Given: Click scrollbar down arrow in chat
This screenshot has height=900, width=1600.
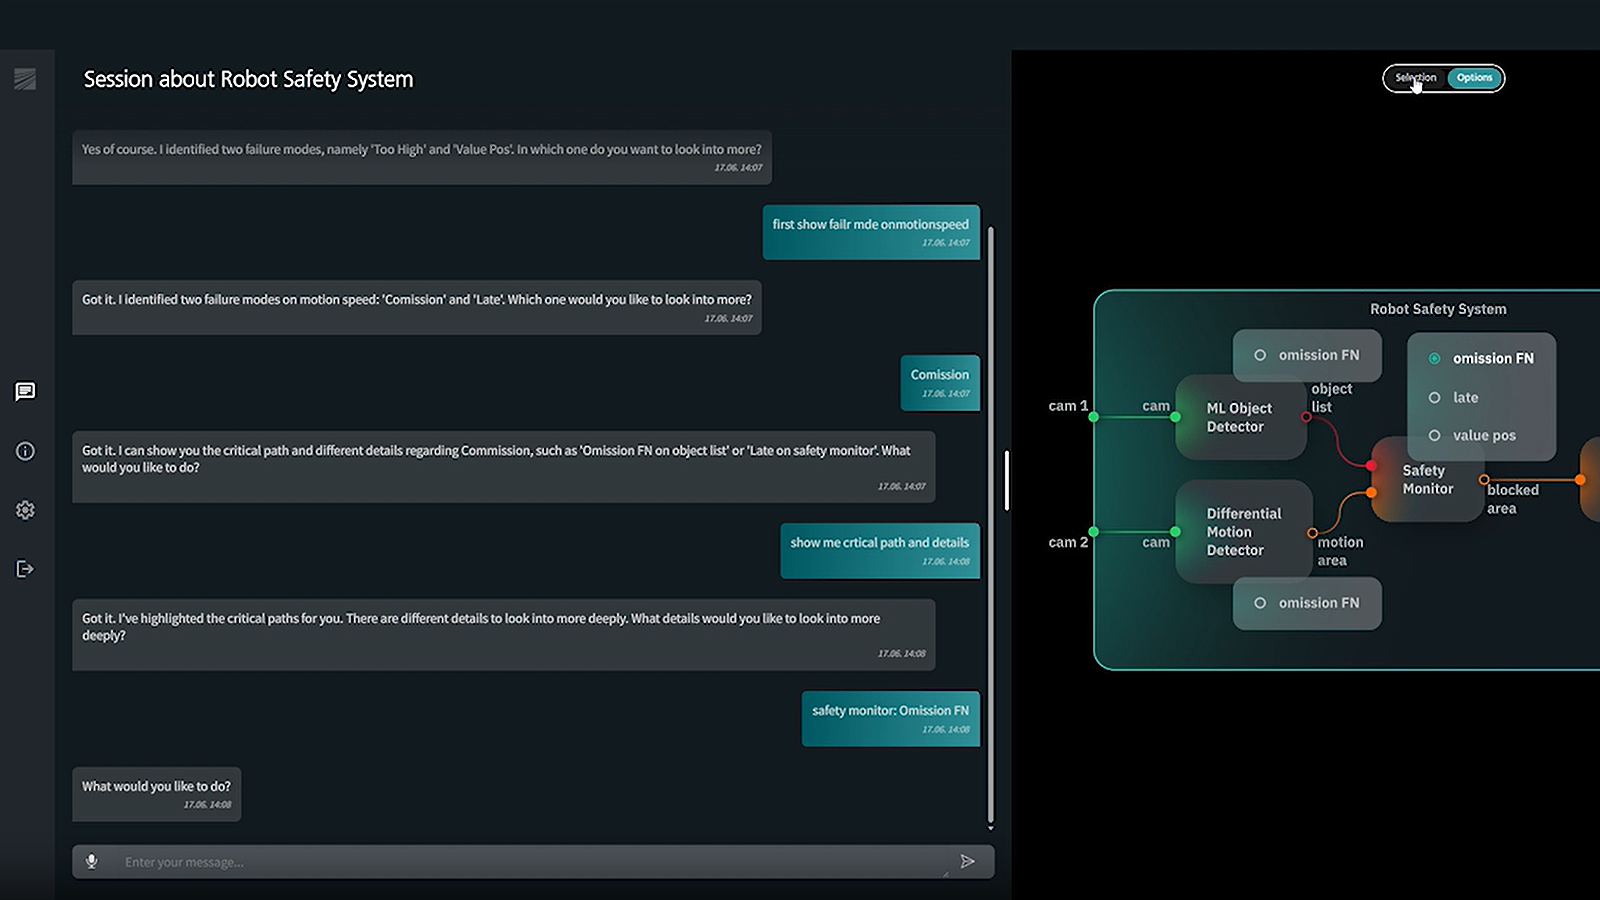Looking at the screenshot, I should 991,828.
